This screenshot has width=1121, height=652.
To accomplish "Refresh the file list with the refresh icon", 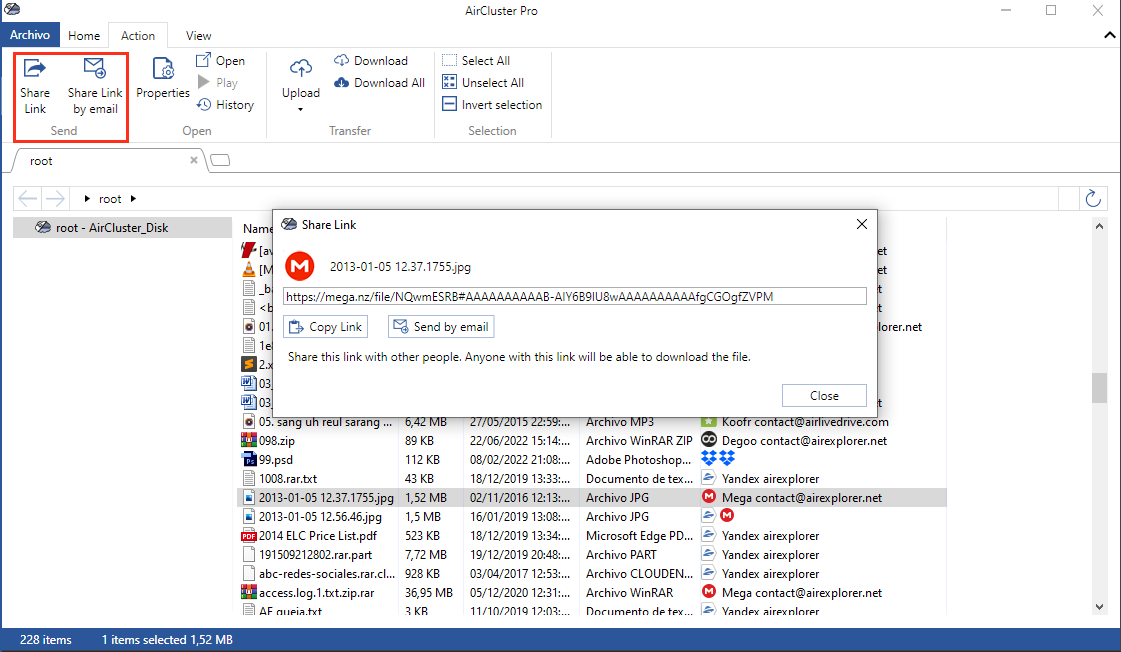I will (x=1093, y=198).
